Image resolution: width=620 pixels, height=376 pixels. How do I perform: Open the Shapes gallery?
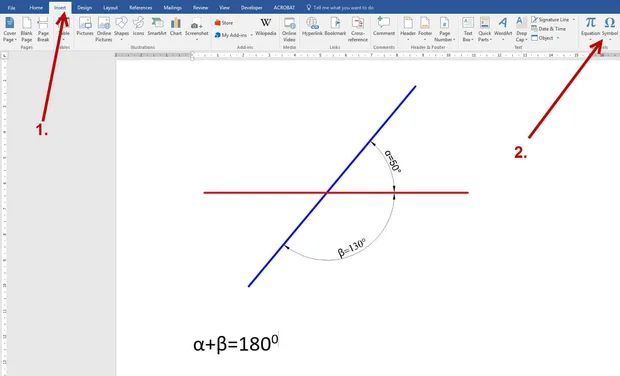click(x=121, y=28)
